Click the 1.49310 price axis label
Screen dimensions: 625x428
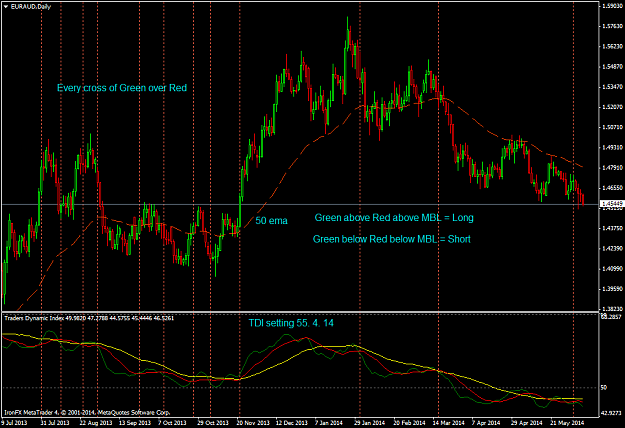[x=612, y=147]
